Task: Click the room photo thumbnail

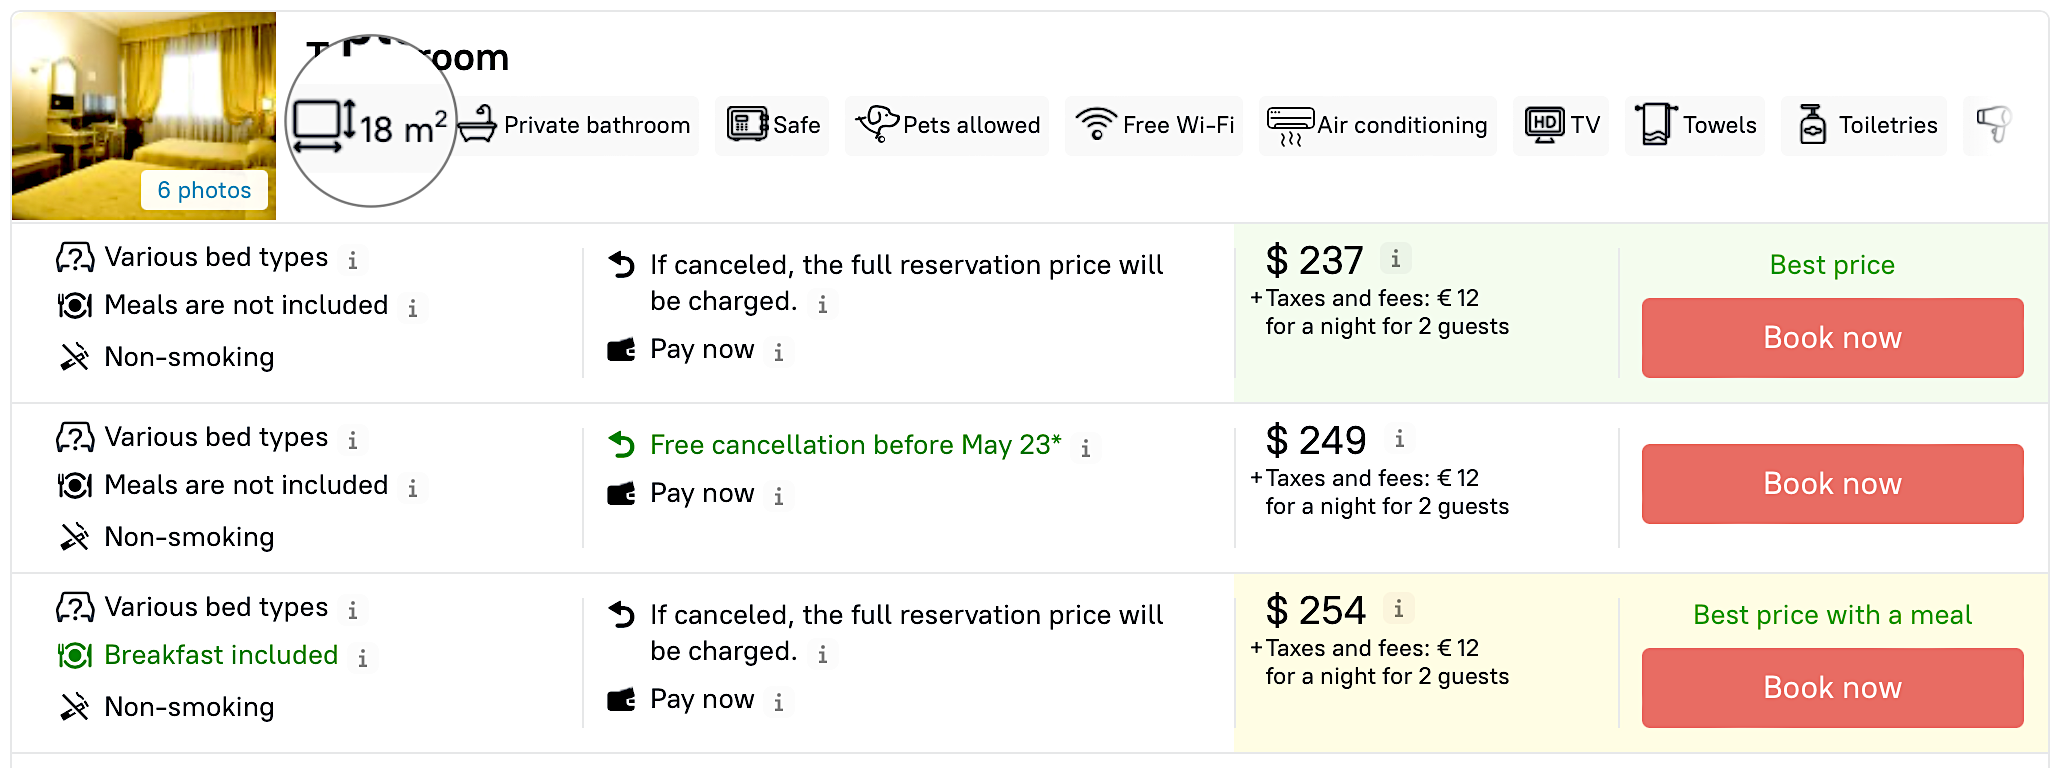Action: tap(143, 100)
